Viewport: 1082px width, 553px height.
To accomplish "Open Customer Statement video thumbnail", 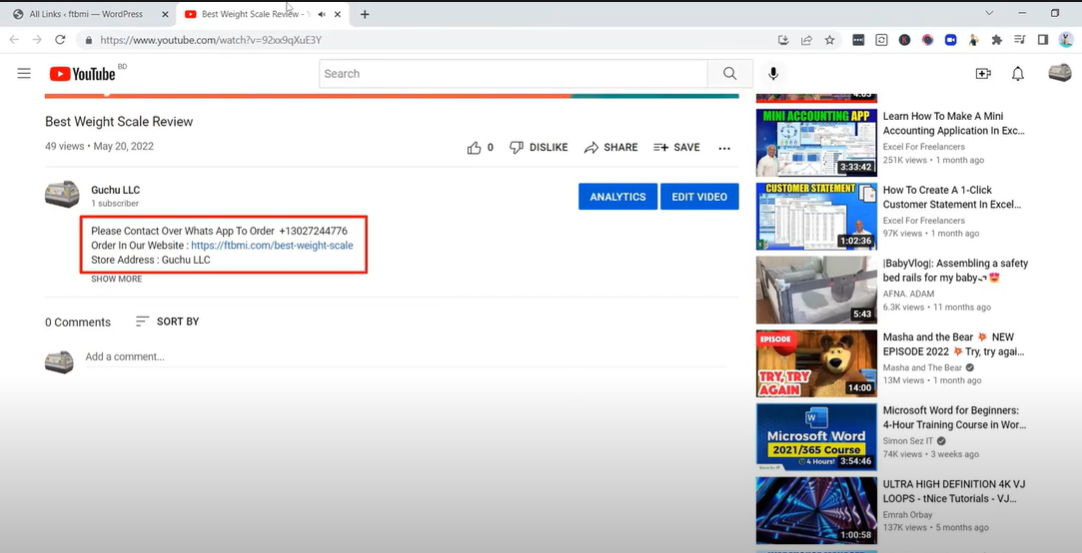I will click(816, 216).
